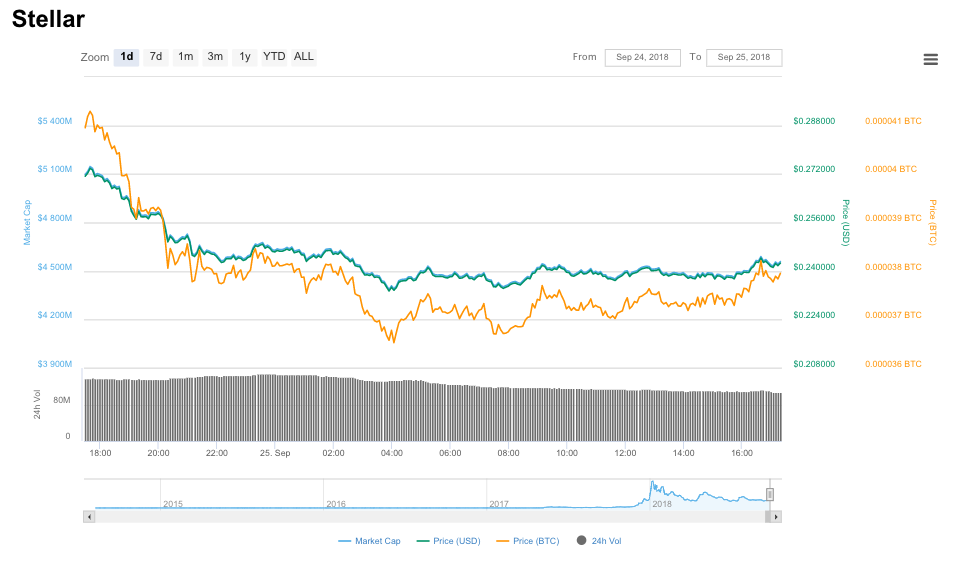The height and width of the screenshot is (564, 956).
Task: Click the $0.288000 price axis label
Action: [814, 121]
